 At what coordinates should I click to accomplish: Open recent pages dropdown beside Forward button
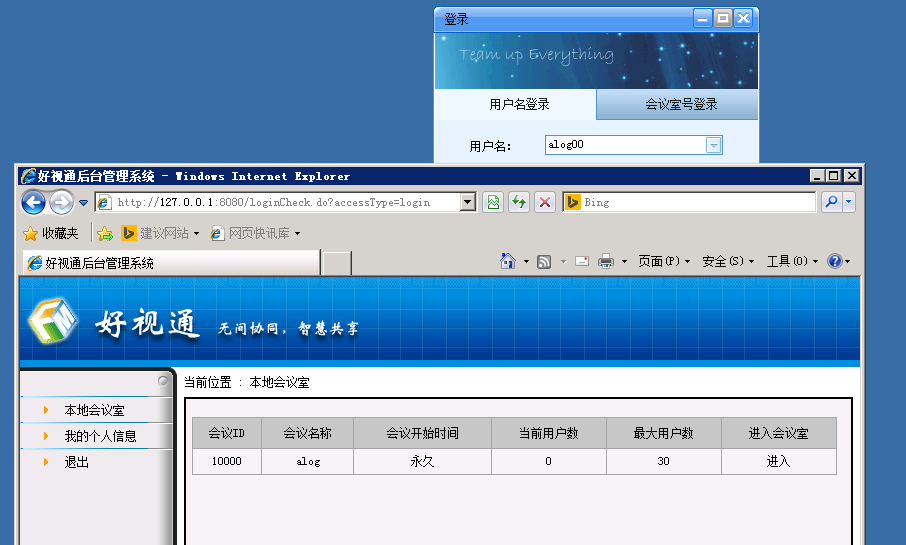click(83, 203)
